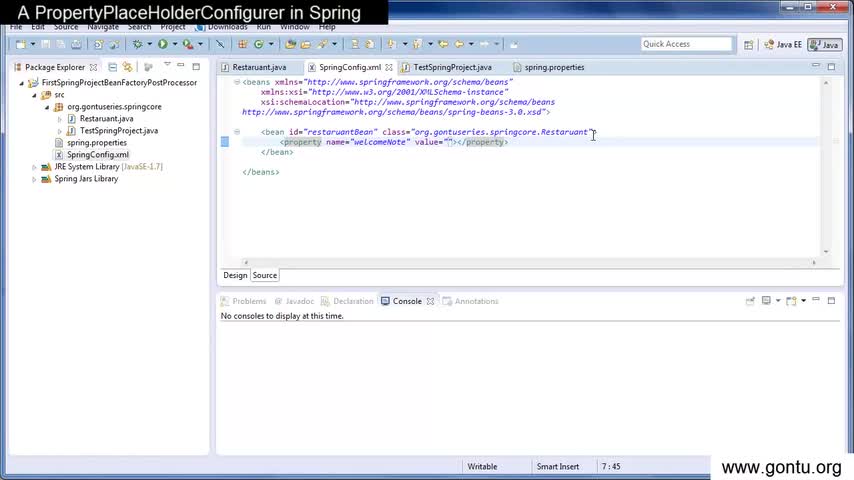Expand the JRE System Library node
854x480 pixels.
point(34,167)
